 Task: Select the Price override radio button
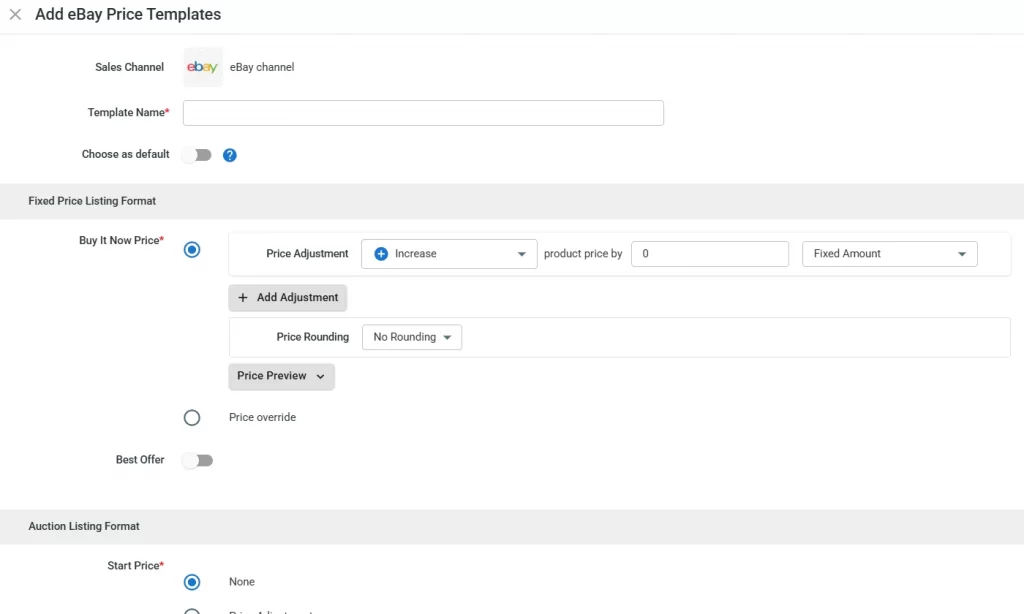pyautogui.click(x=192, y=417)
